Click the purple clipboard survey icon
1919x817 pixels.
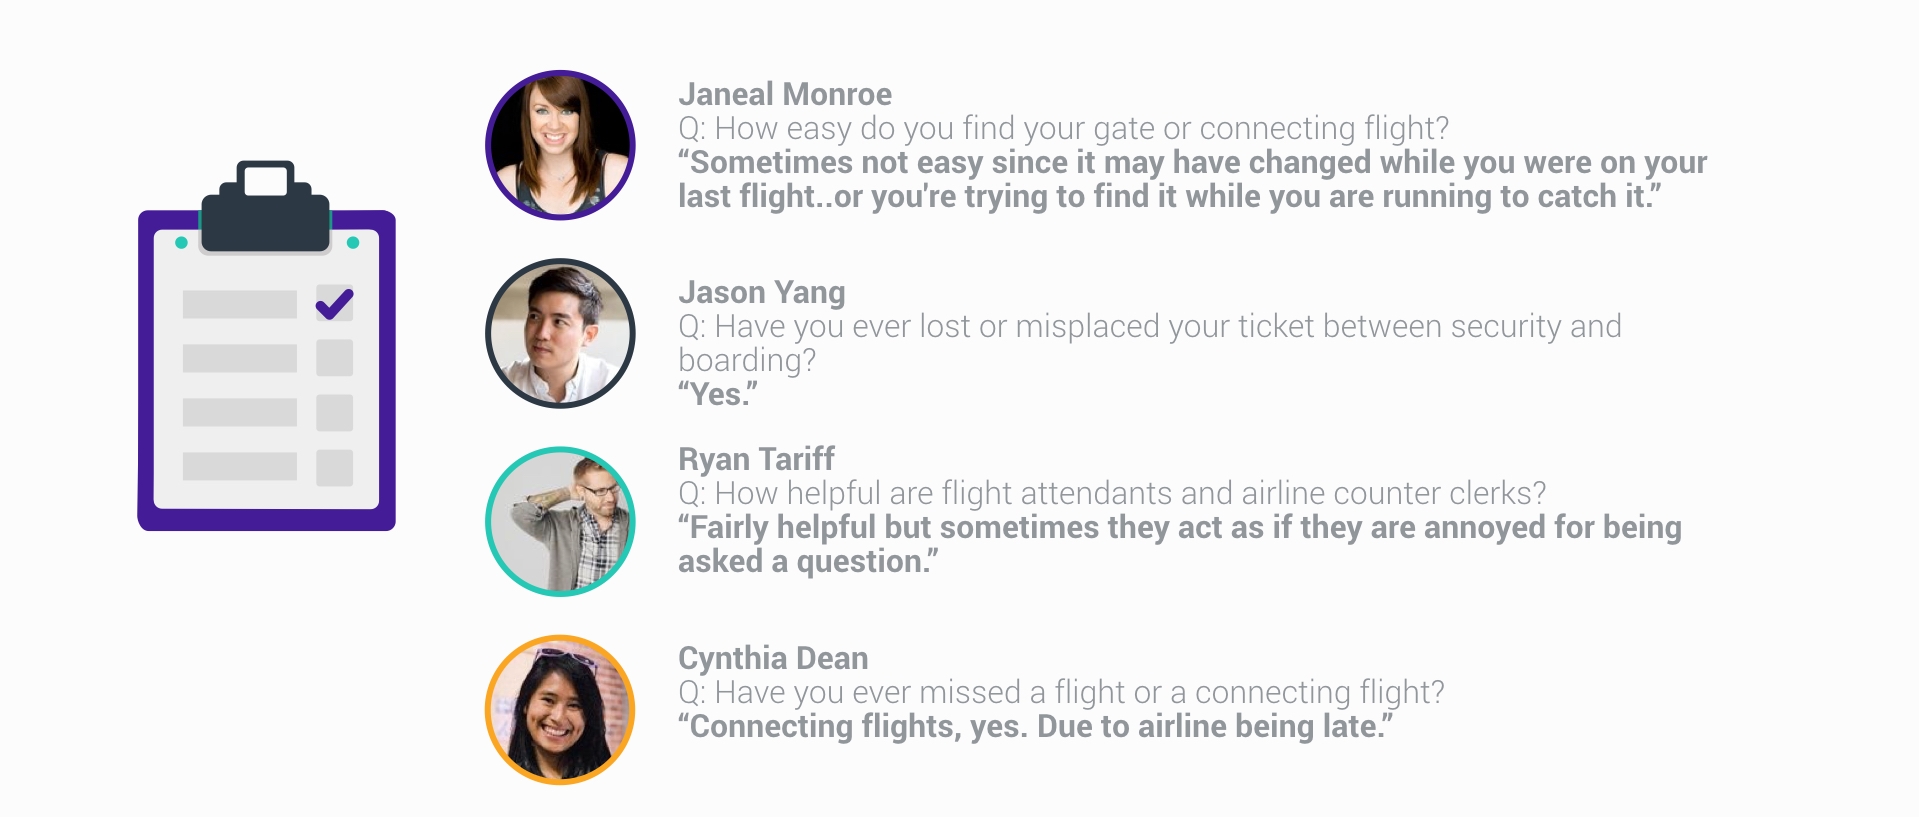point(266,346)
